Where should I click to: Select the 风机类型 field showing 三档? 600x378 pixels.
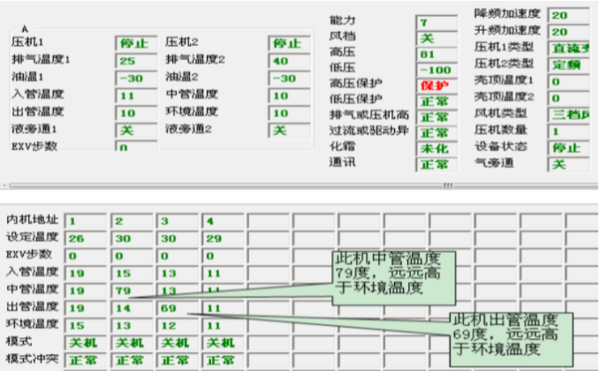point(569,115)
